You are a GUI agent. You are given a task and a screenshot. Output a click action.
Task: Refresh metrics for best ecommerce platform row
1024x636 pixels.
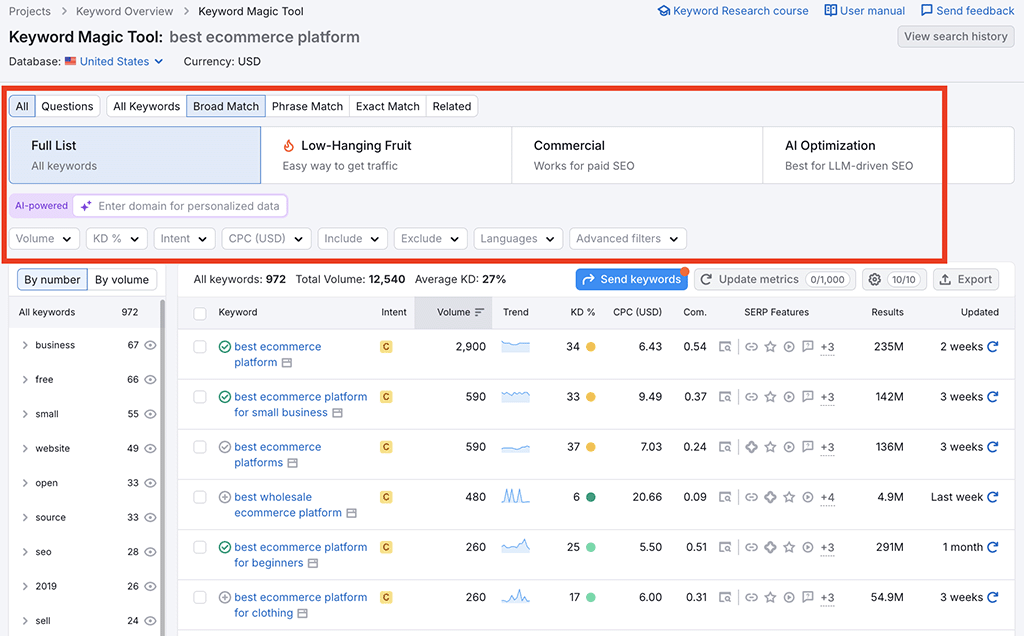993,347
